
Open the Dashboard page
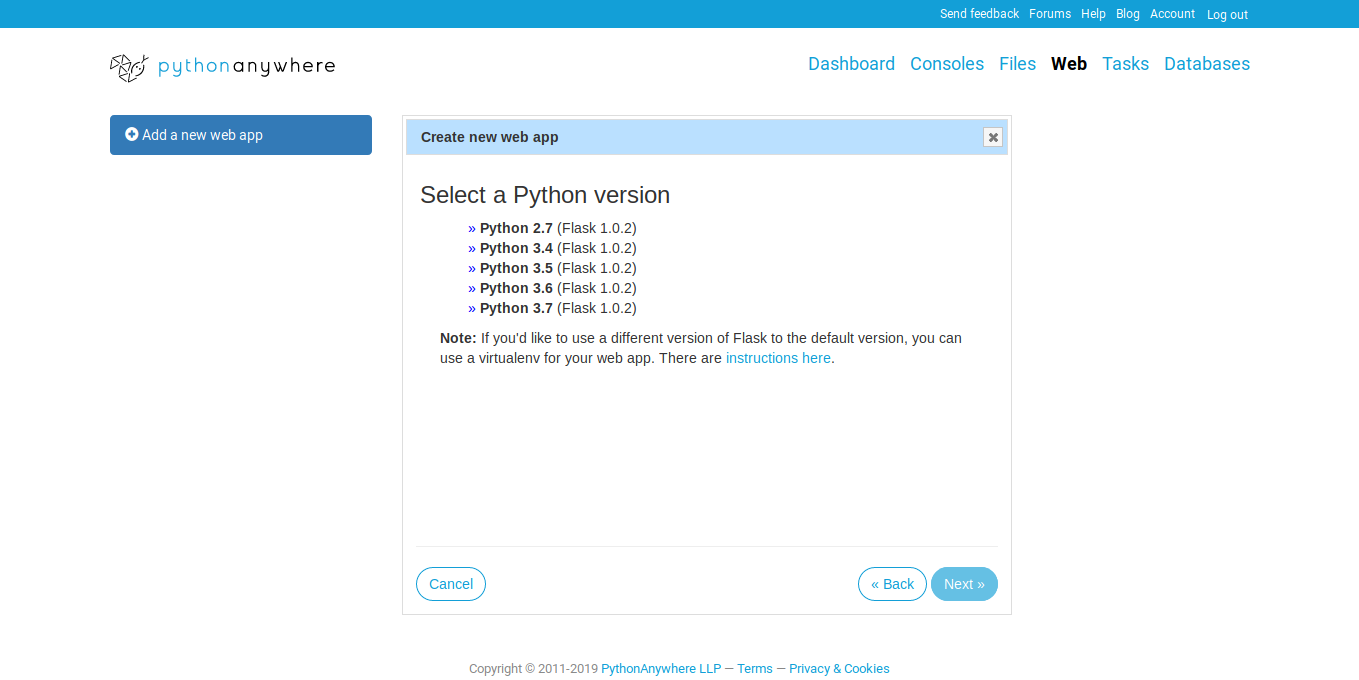tap(851, 64)
